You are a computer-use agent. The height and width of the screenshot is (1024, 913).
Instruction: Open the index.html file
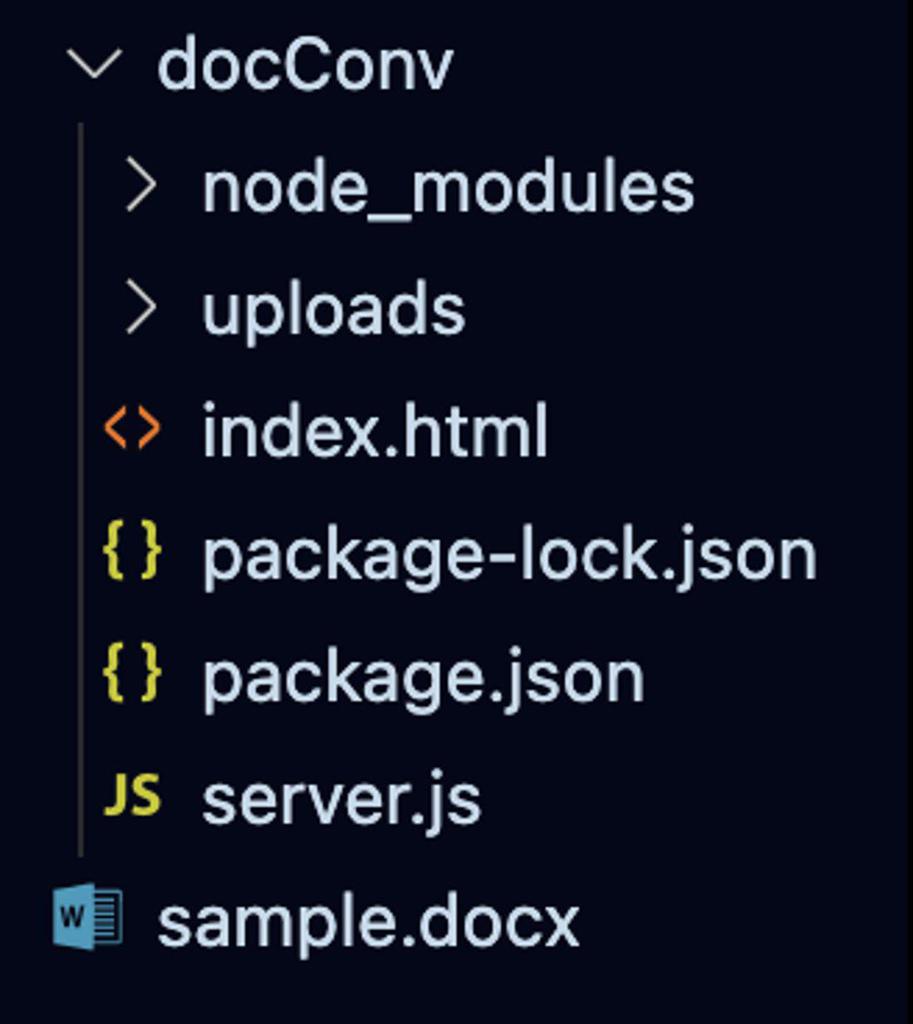coord(375,432)
